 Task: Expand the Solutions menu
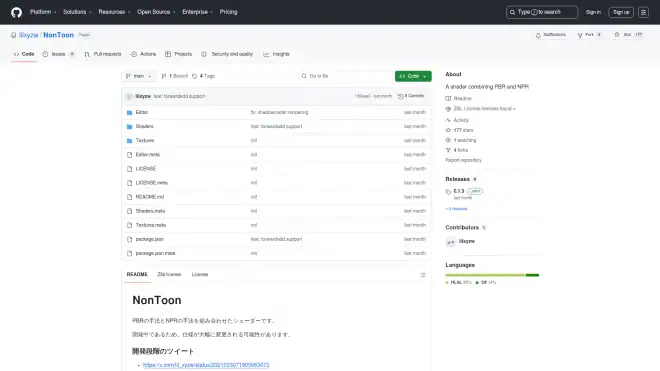pyautogui.click(x=77, y=12)
